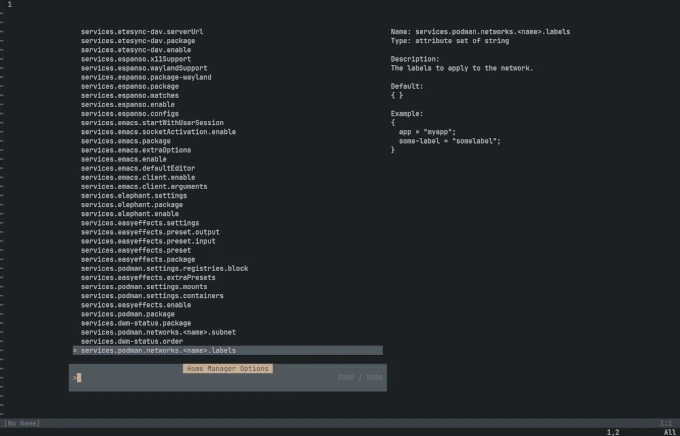The height and width of the screenshot is (436, 680).
Task: Click highlighted services.podman.networks.<name>.labels row
Action: (228, 351)
